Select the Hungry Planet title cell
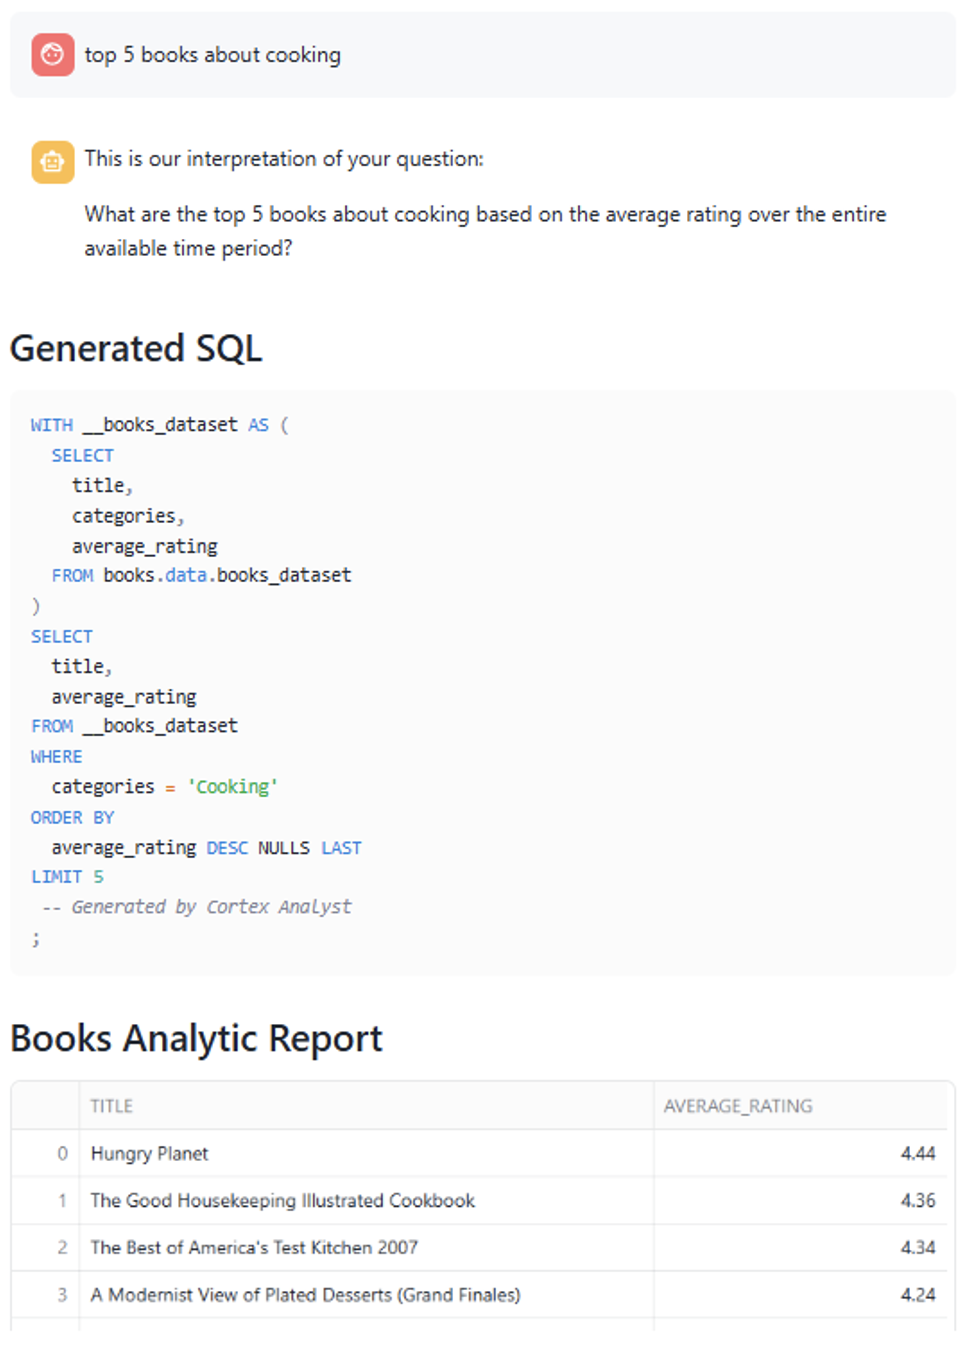Viewport: 968px width, 1348px height. (x=150, y=1154)
